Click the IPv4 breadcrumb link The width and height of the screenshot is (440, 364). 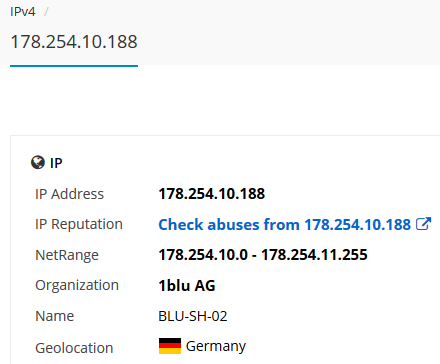click(23, 12)
